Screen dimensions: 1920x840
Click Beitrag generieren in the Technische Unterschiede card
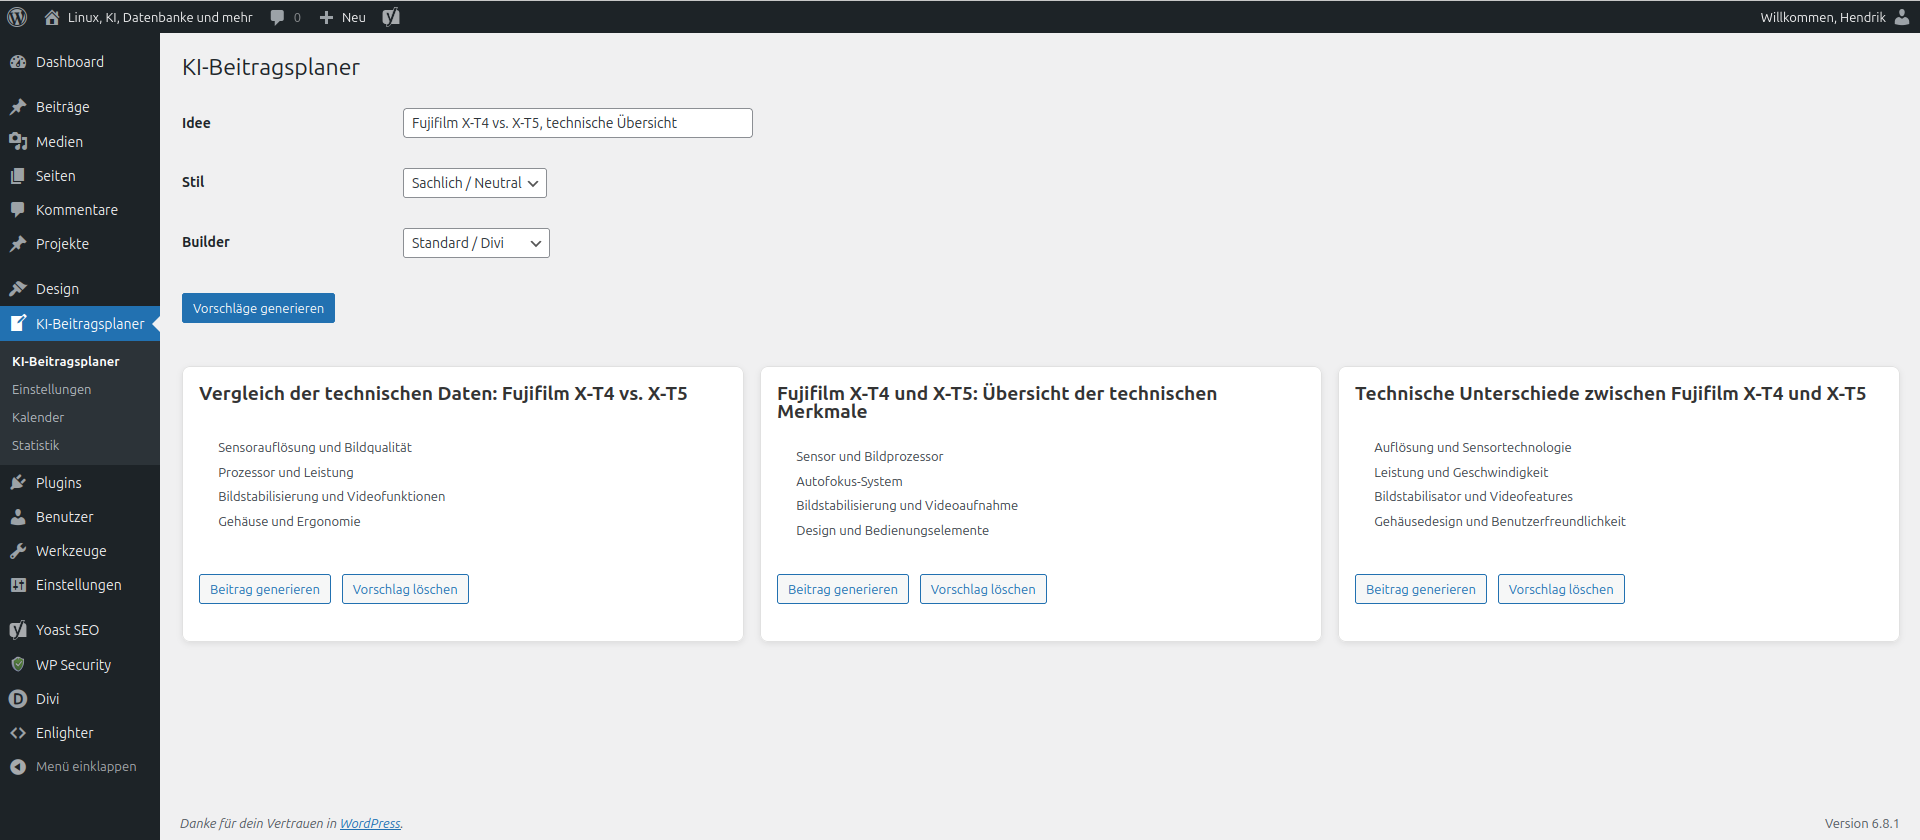click(1421, 589)
